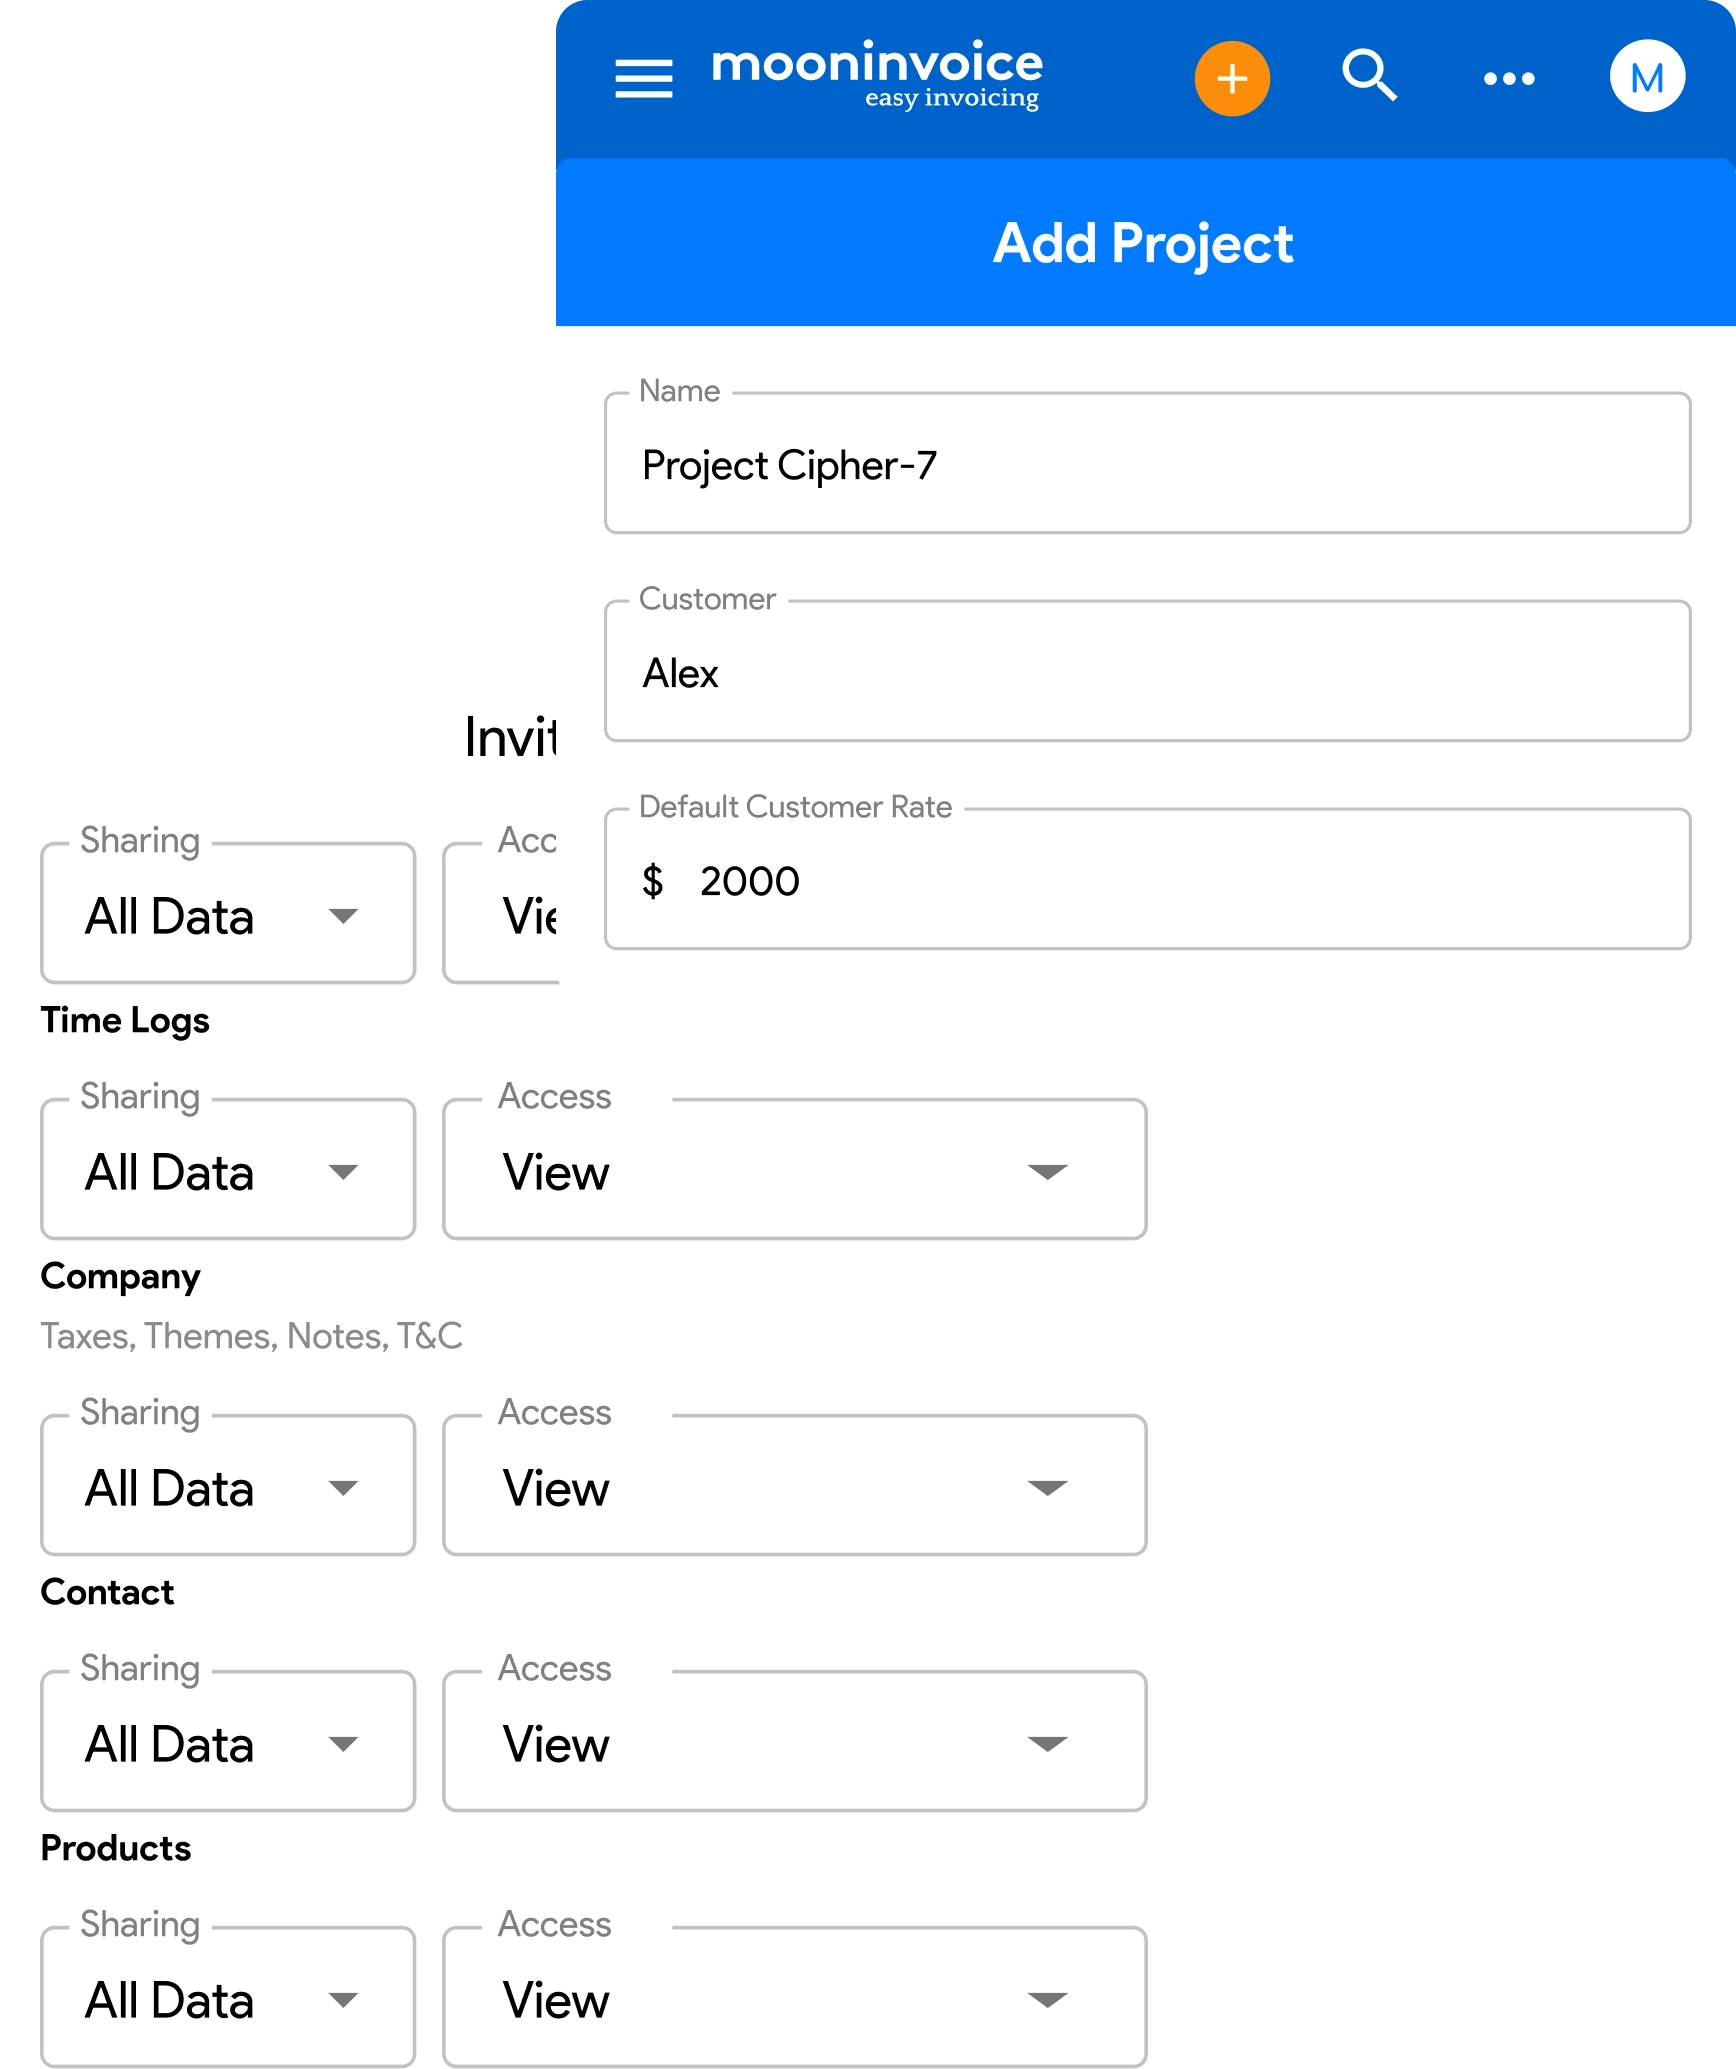This screenshot has width=1736, height=2069.
Task: Open the hamburger navigation menu
Action: 644,78
